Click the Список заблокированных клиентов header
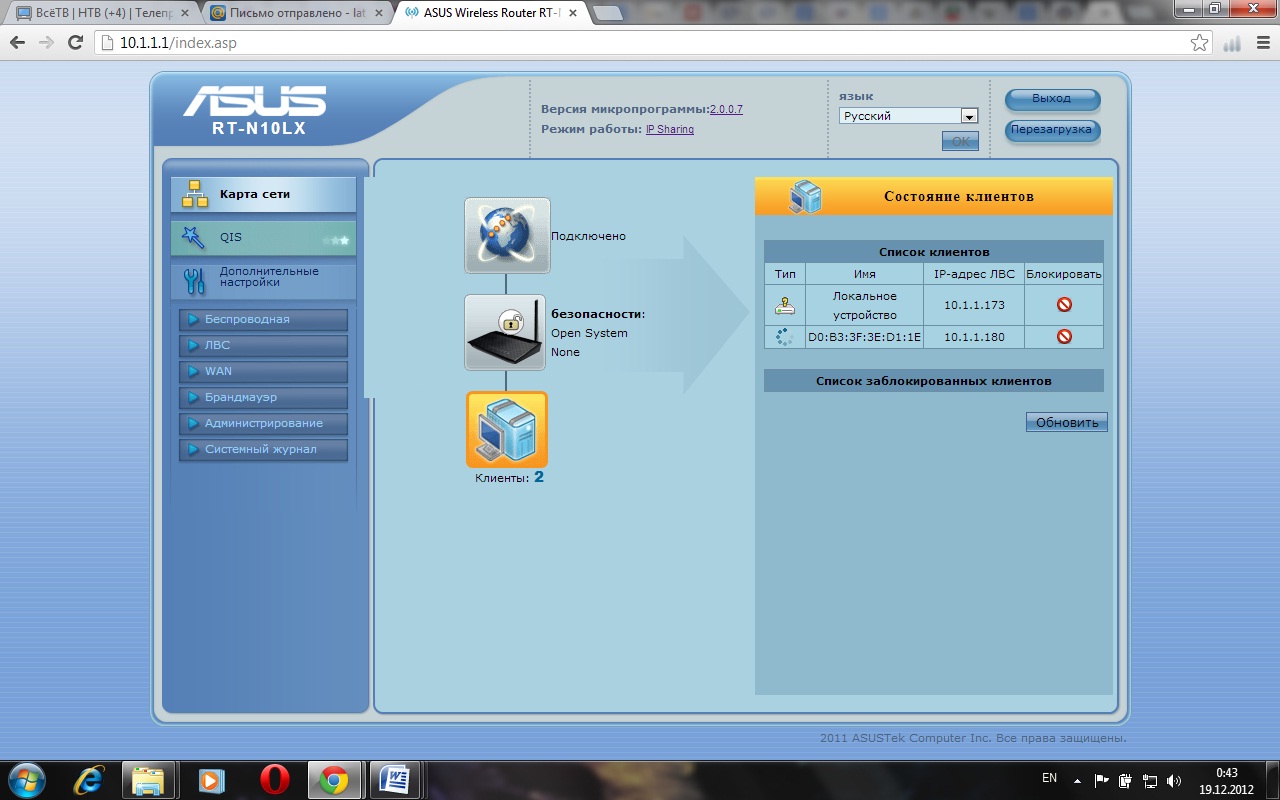 934,381
